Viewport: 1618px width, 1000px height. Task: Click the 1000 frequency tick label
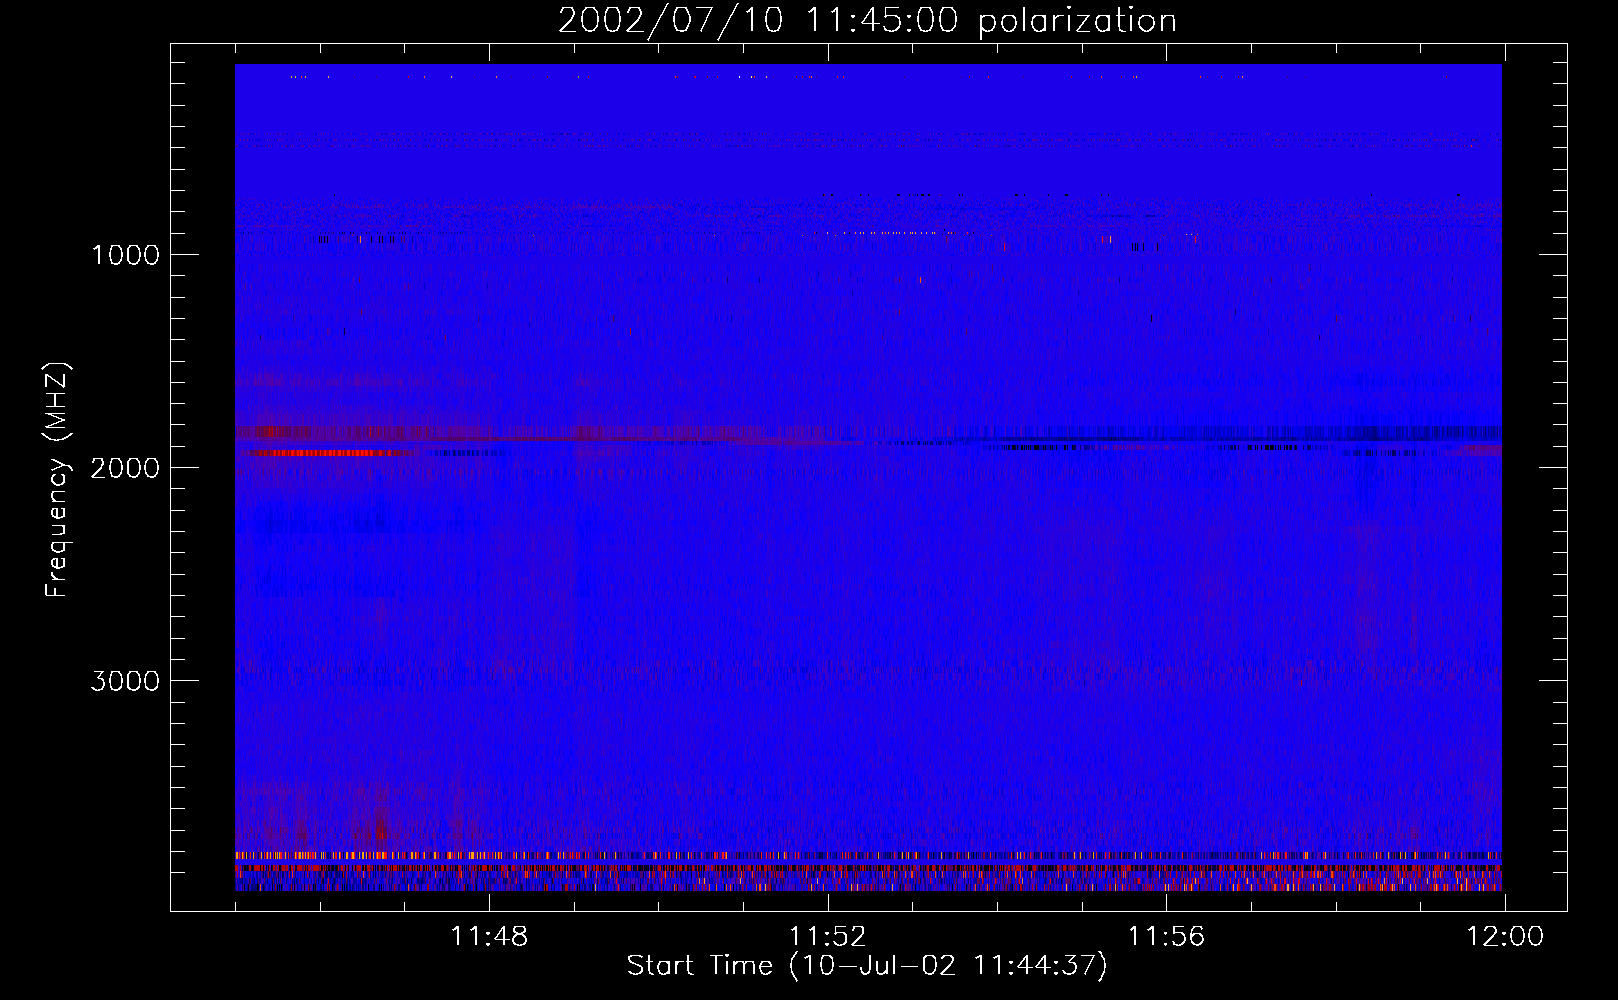pyautogui.click(x=125, y=255)
